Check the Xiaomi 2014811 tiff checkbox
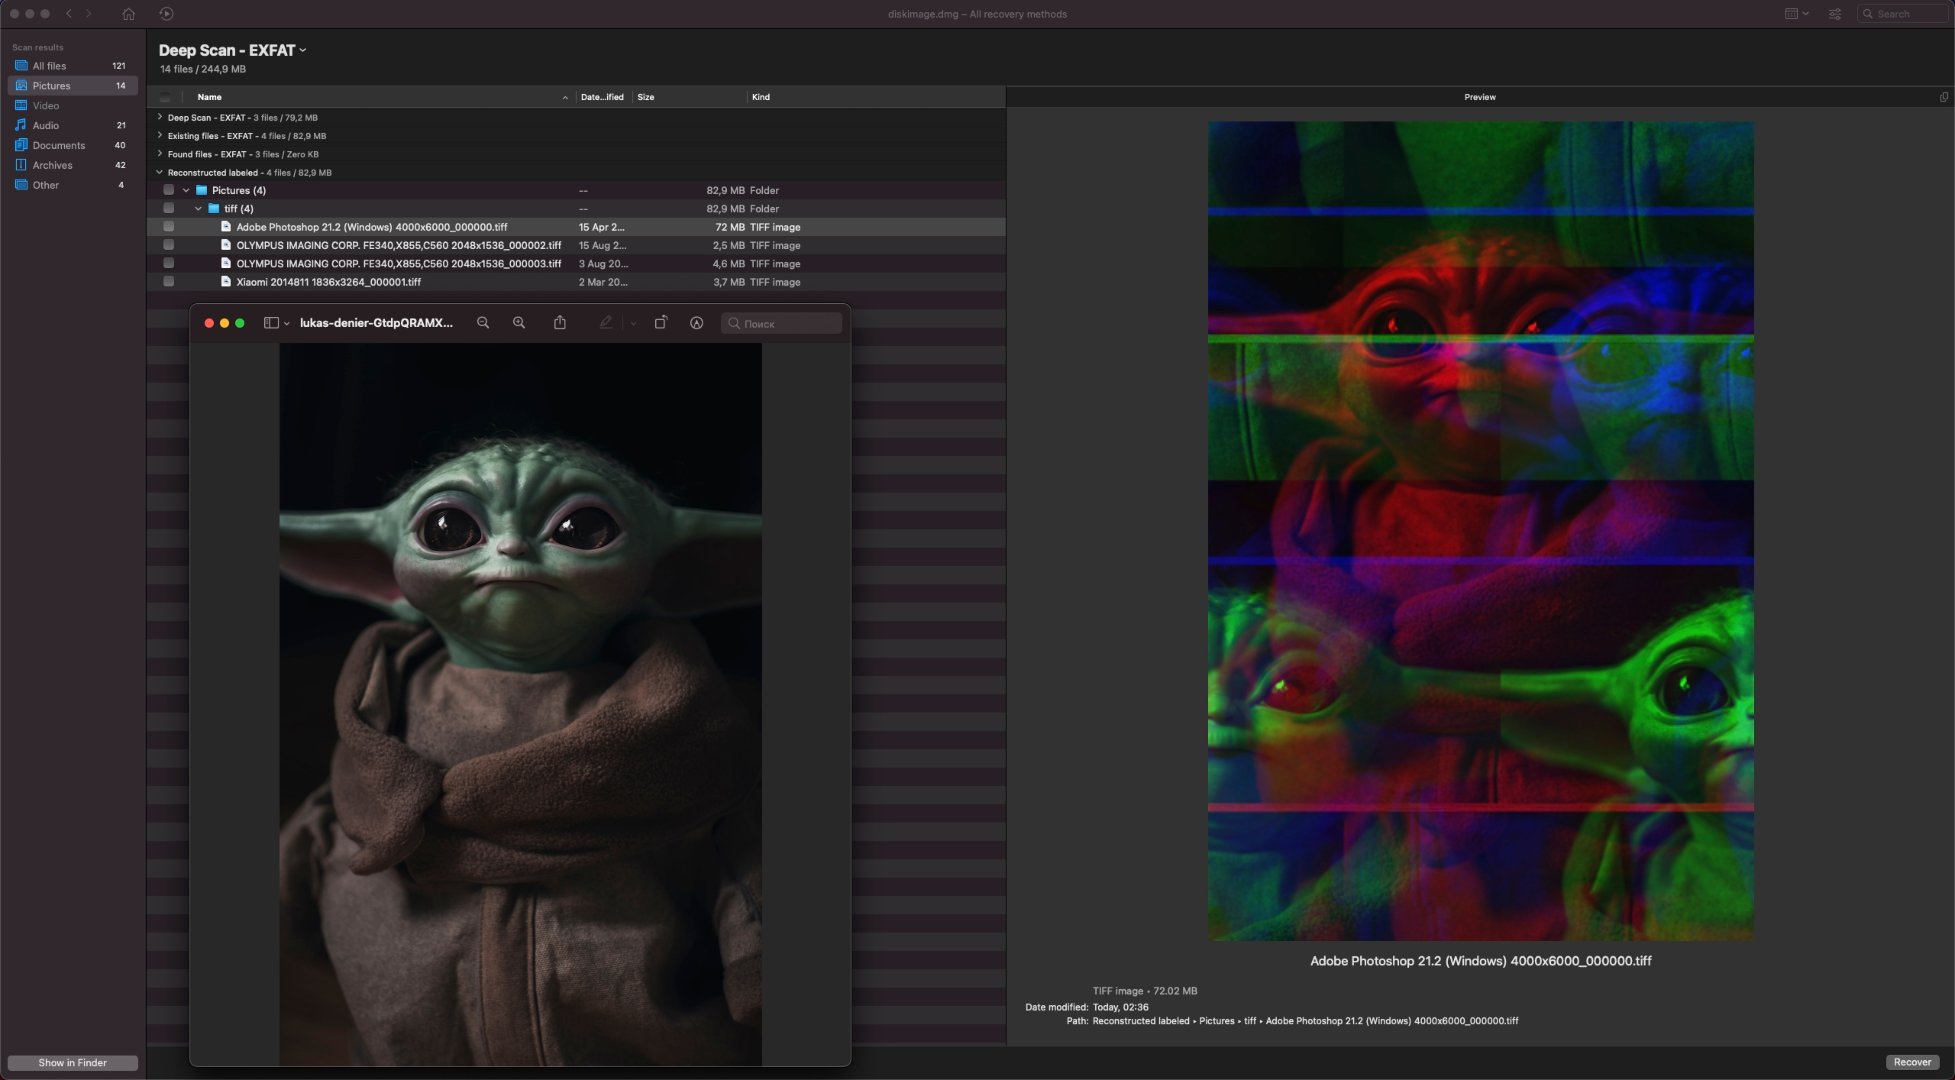 click(x=169, y=282)
